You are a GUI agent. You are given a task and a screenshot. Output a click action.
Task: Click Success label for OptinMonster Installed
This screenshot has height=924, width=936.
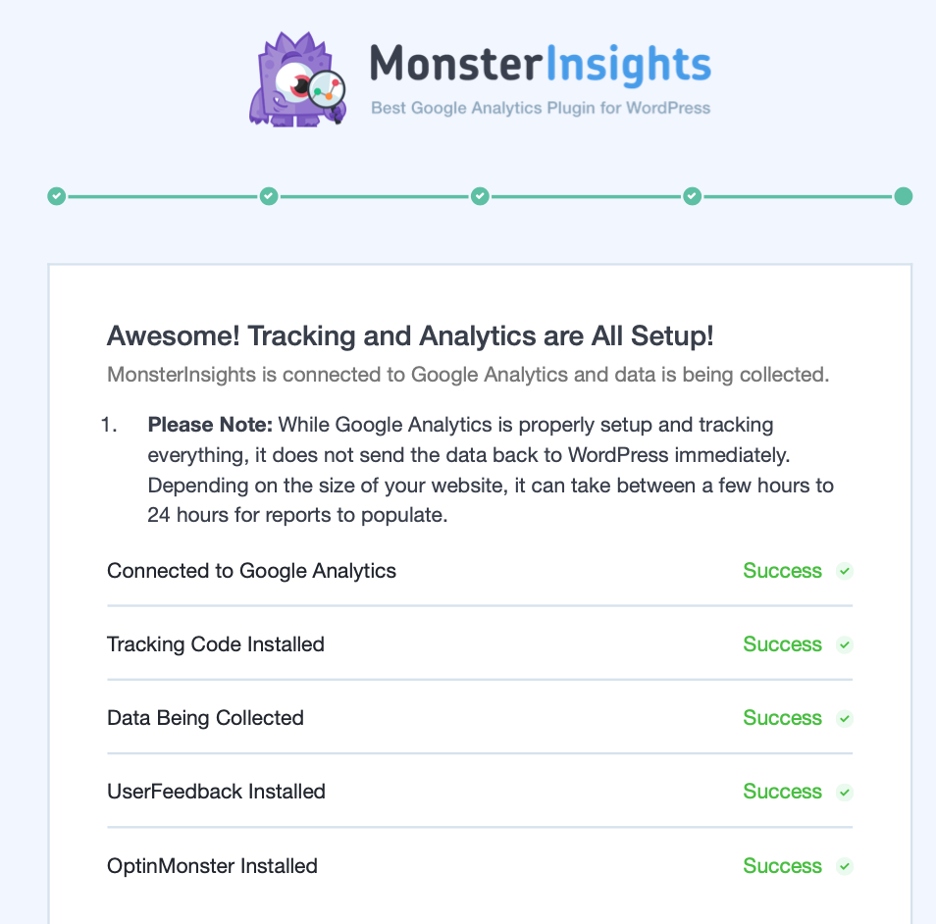782,866
